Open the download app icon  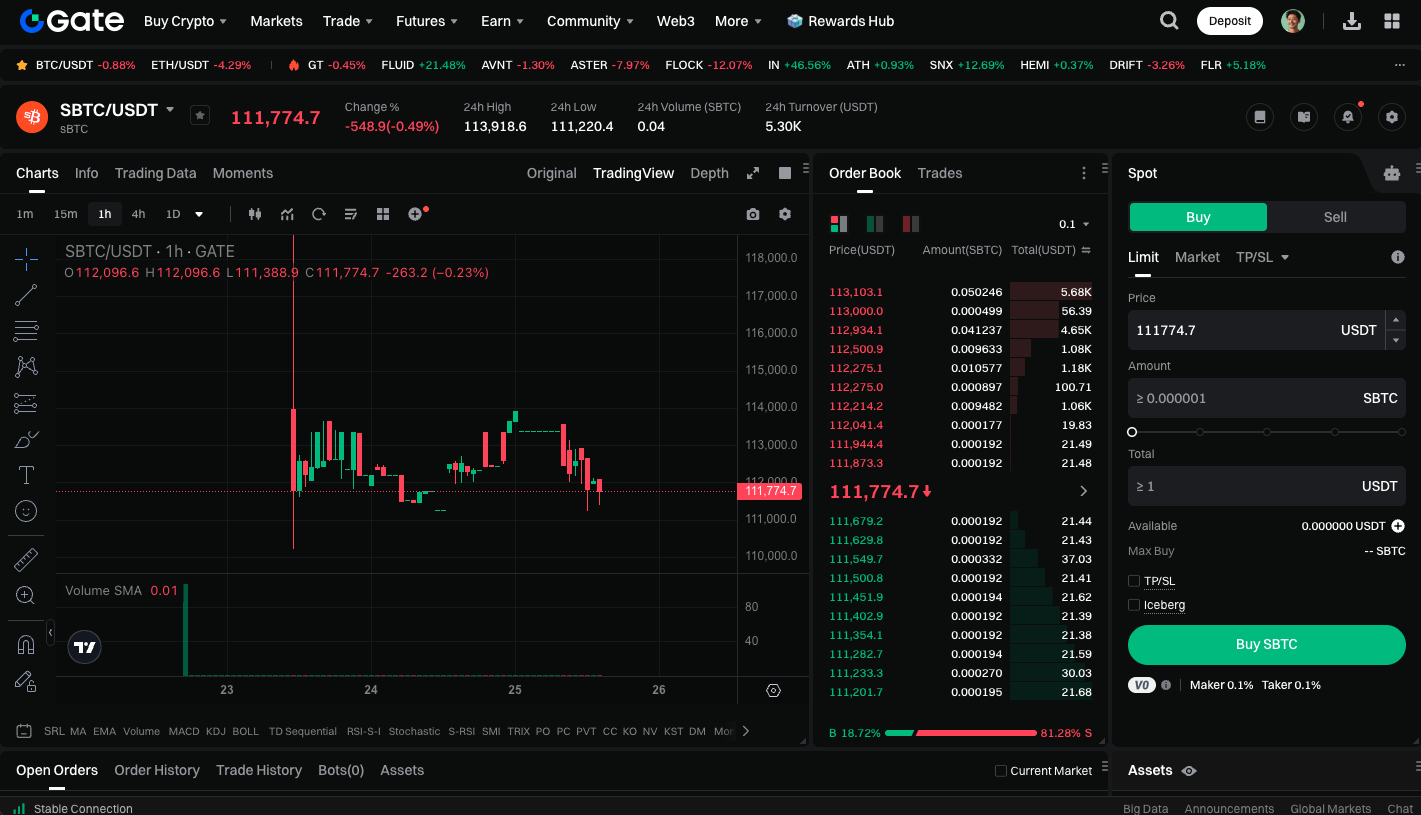[1351, 21]
